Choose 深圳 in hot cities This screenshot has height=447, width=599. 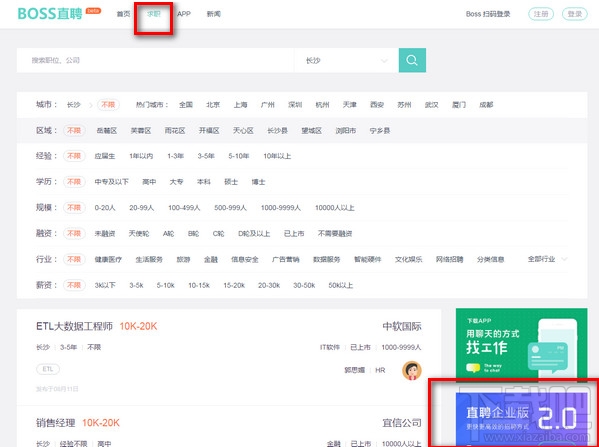point(295,105)
